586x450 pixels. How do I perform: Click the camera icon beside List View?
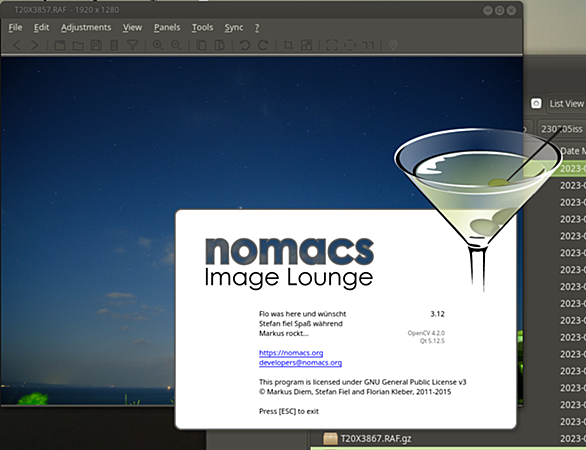pyautogui.click(x=536, y=104)
